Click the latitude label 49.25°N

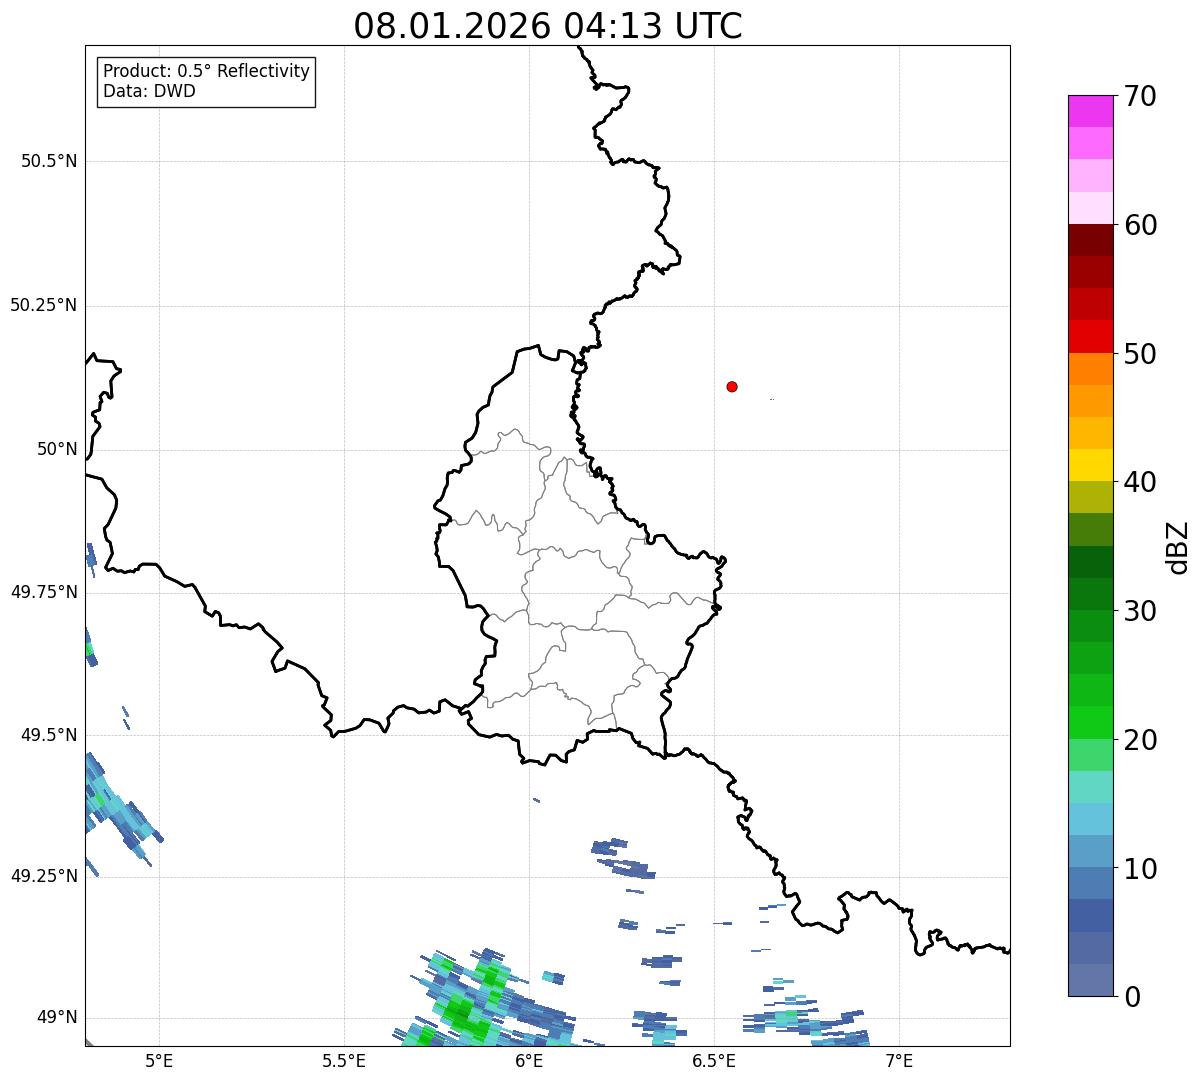pyautogui.click(x=44, y=876)
